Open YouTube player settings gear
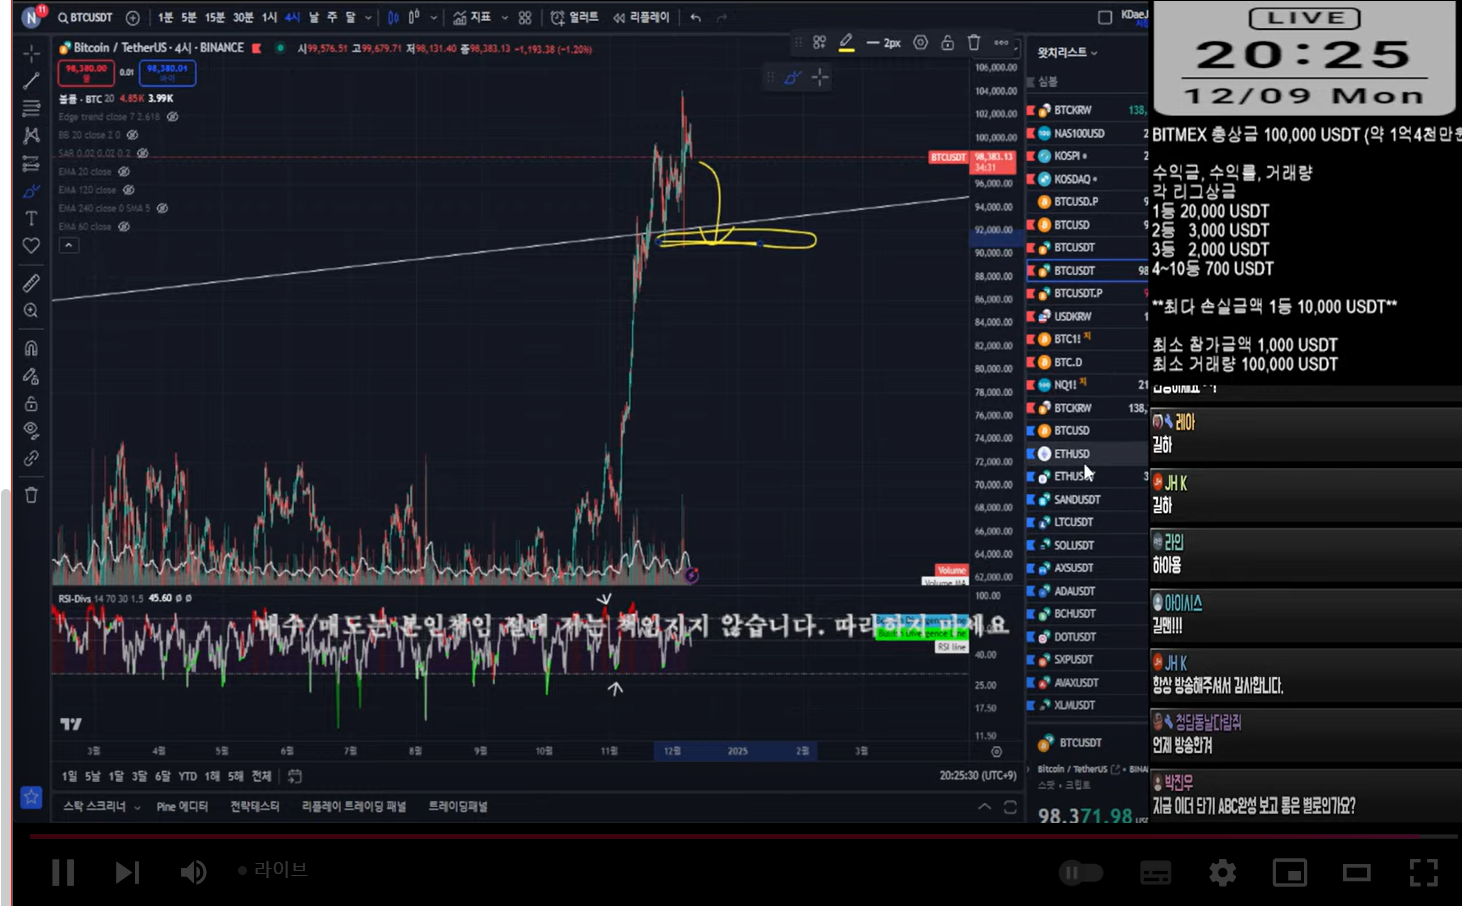1462x906 pixels. [x=1222, y=873]
